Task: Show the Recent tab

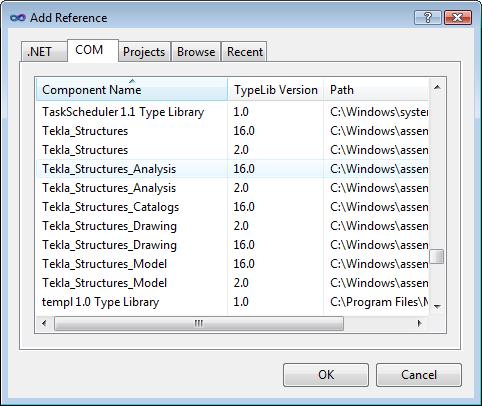Action: (245, 52)
